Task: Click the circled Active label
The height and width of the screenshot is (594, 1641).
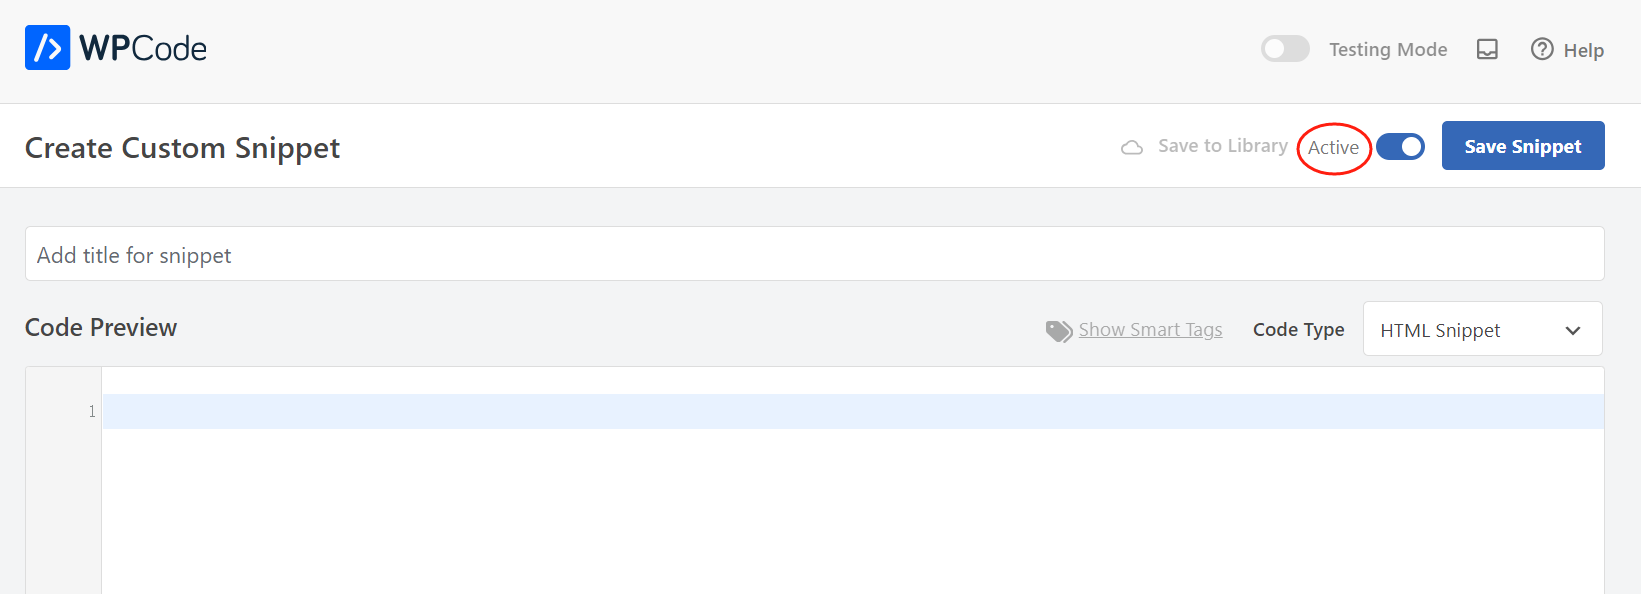Action: (x=1333, y=148)
